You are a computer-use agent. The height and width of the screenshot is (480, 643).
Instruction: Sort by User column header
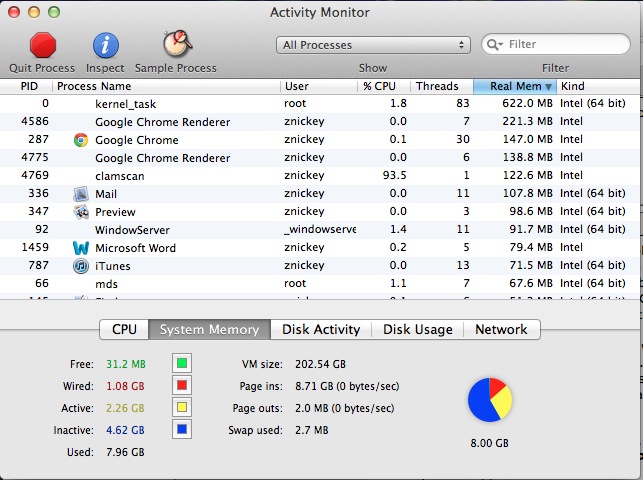click(x=319, y=86)
